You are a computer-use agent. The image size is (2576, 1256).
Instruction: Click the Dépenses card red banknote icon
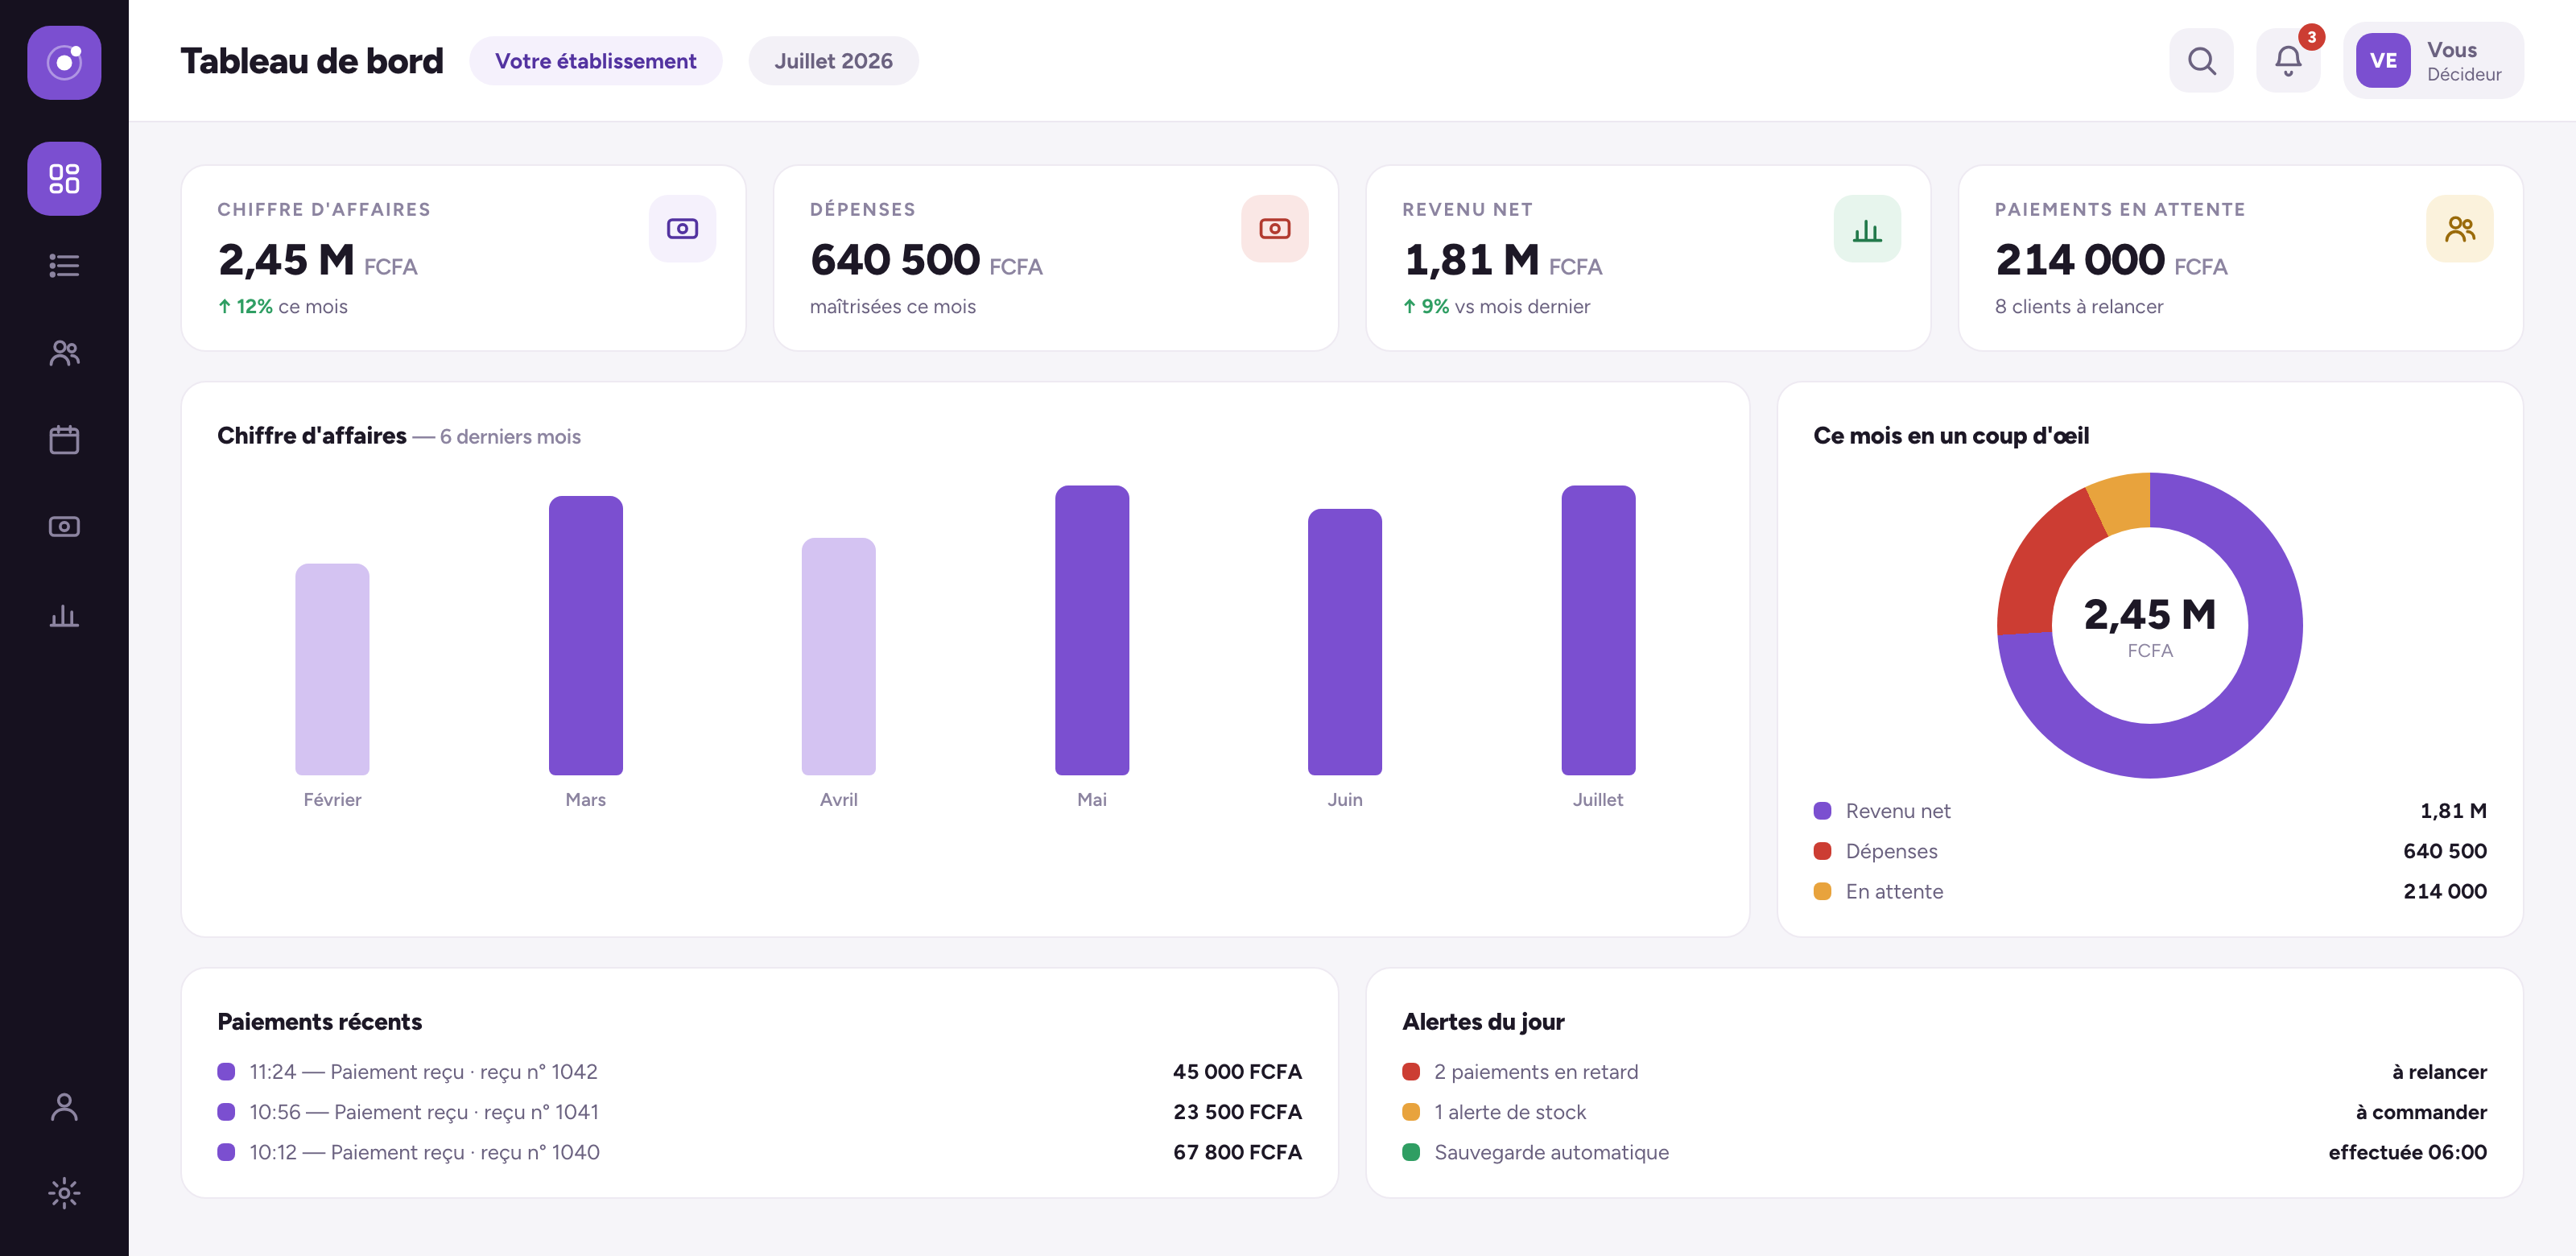[1274, 229]
